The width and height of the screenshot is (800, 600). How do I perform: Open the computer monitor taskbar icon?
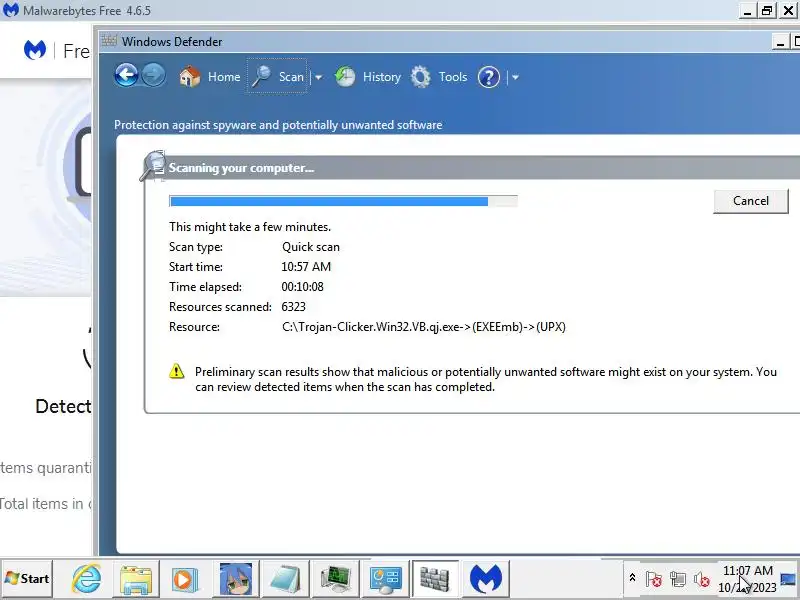click(336, 579)
